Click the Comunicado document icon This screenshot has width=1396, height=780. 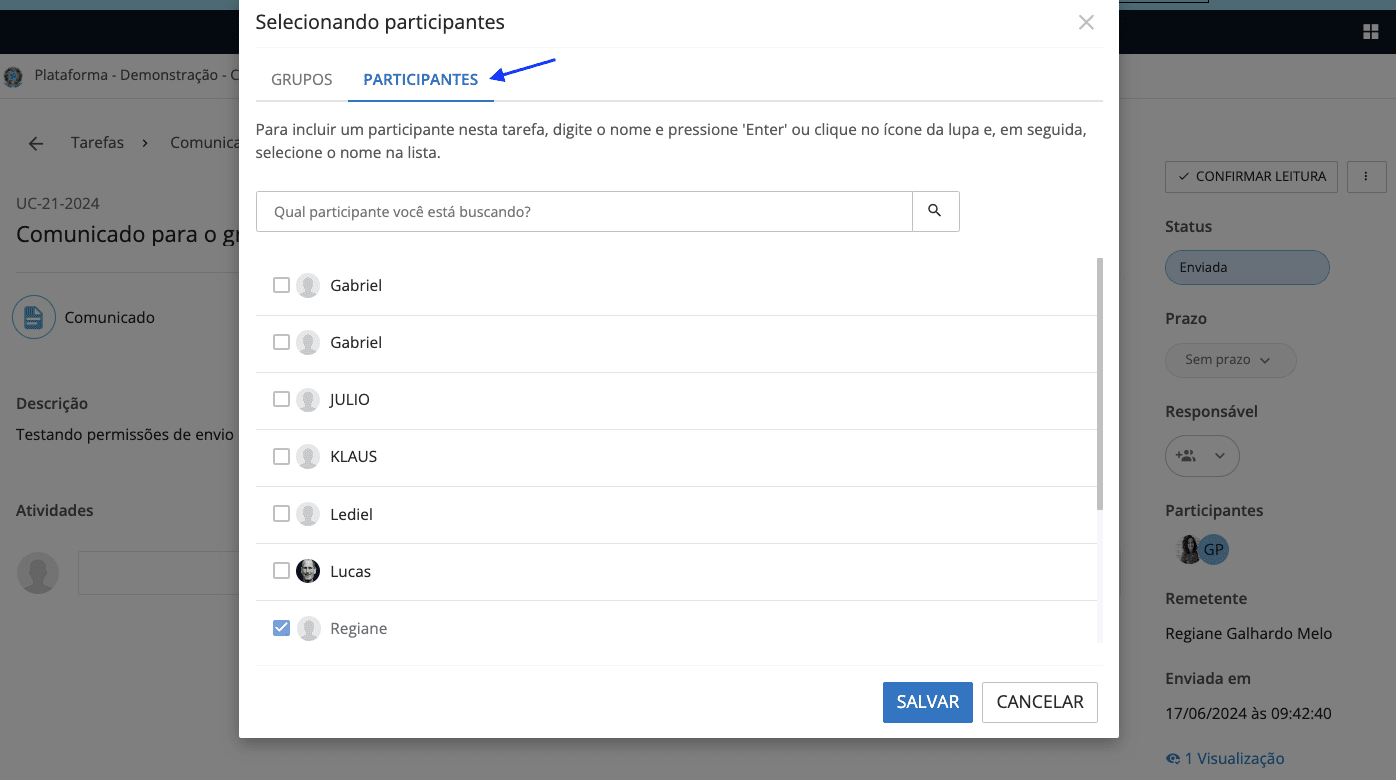tap(33, 318)
